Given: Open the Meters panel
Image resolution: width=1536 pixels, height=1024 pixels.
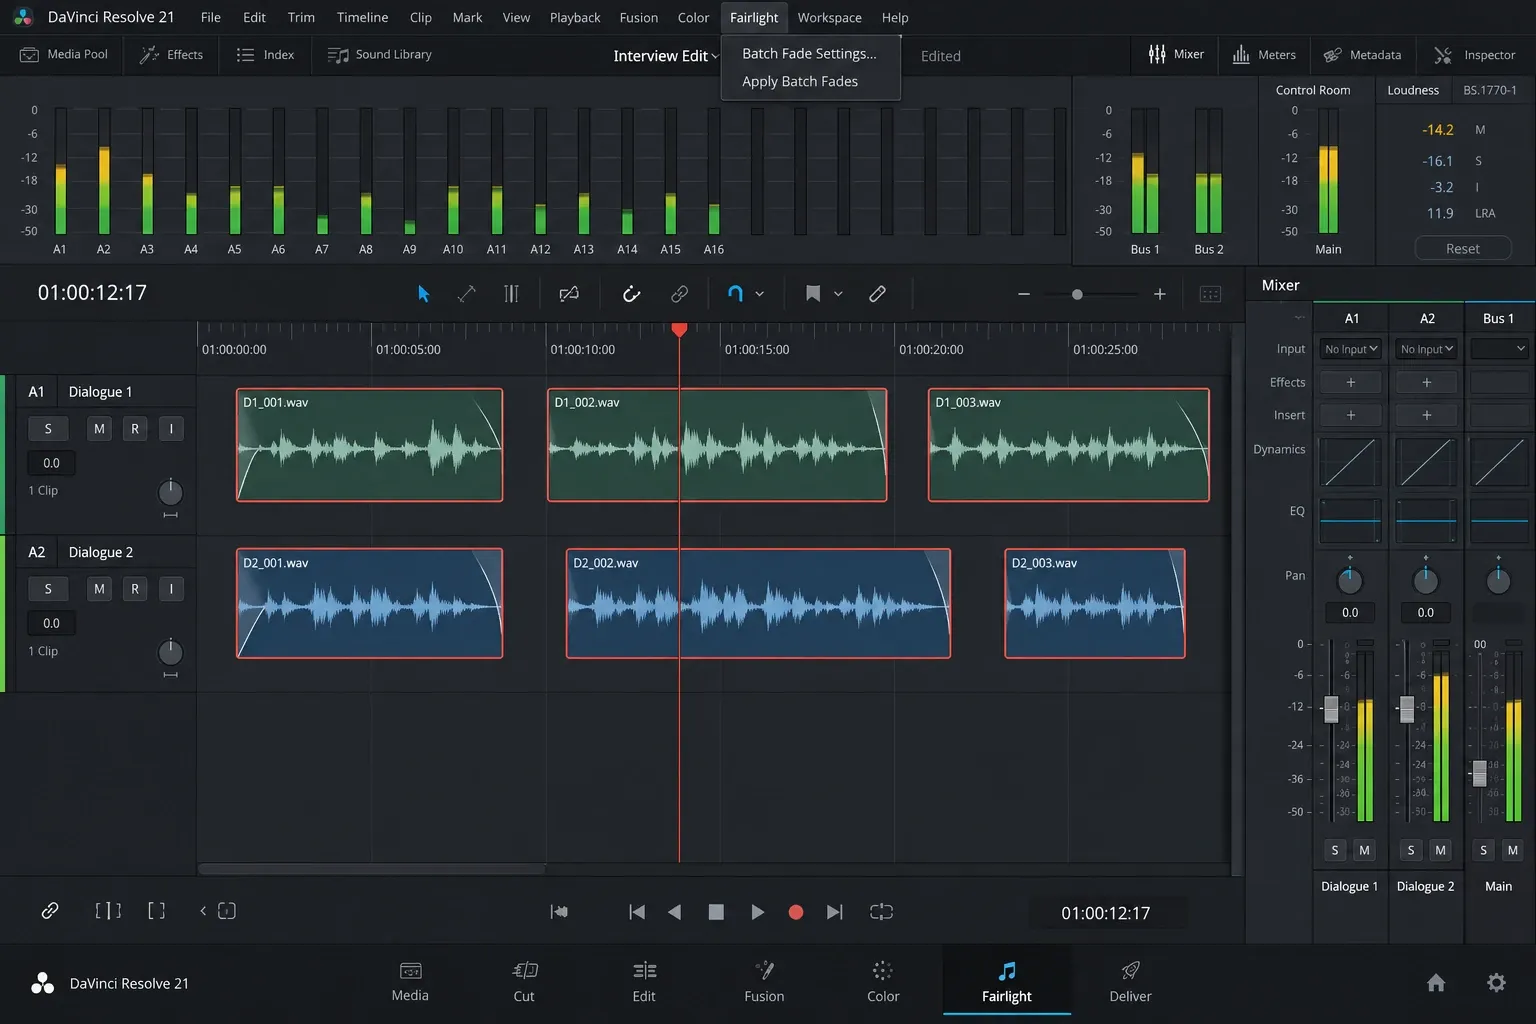Looking at the screenshot, I should pos(1264,54).
